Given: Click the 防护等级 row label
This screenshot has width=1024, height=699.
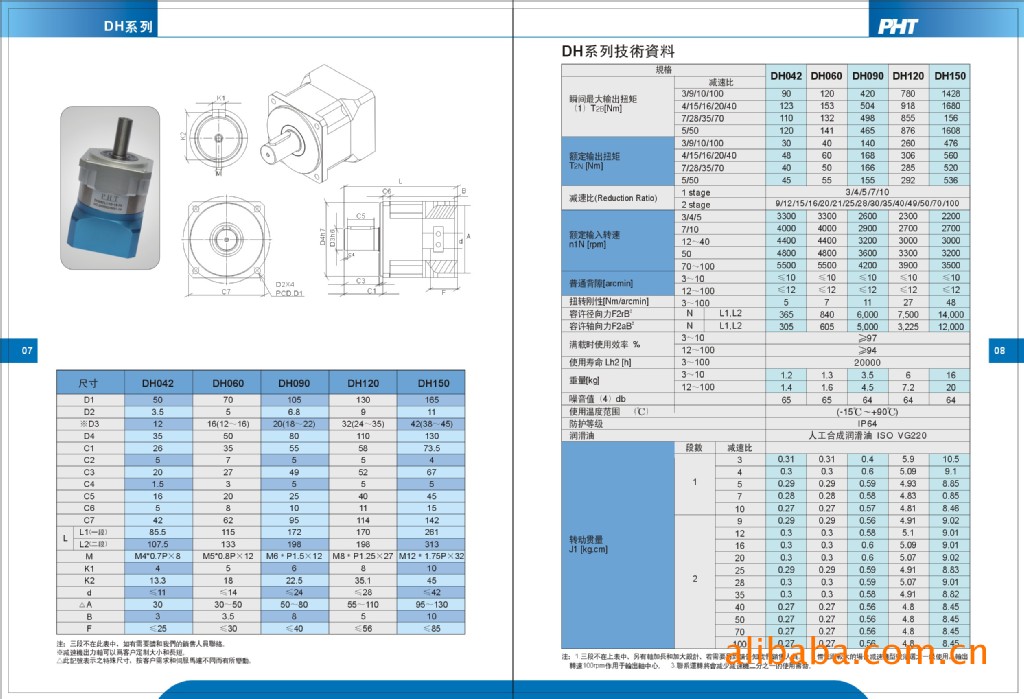Looking at the screenshot, I should (x=585, y=424).
